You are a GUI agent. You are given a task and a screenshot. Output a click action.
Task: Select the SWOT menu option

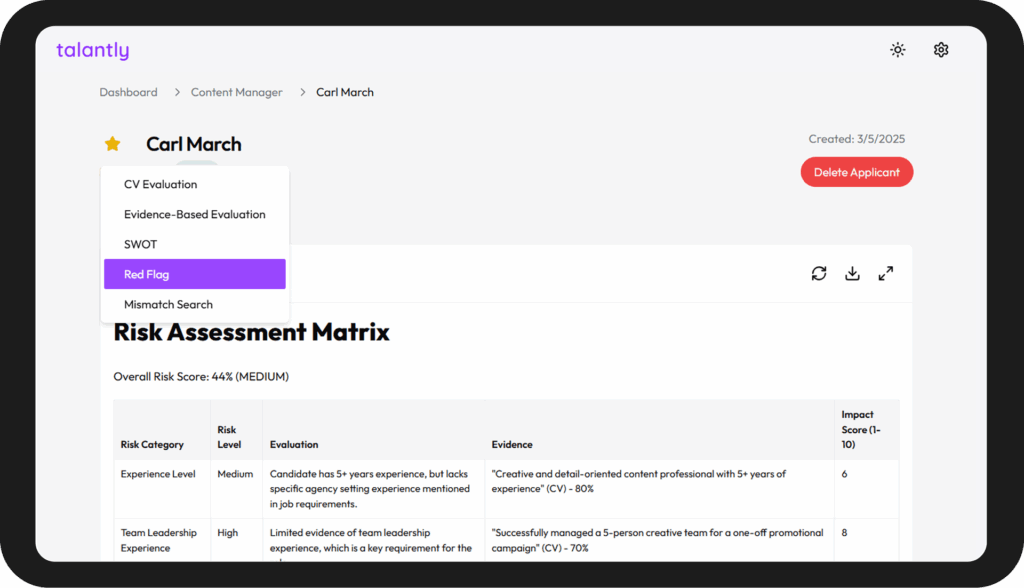[x=195, y=244]
